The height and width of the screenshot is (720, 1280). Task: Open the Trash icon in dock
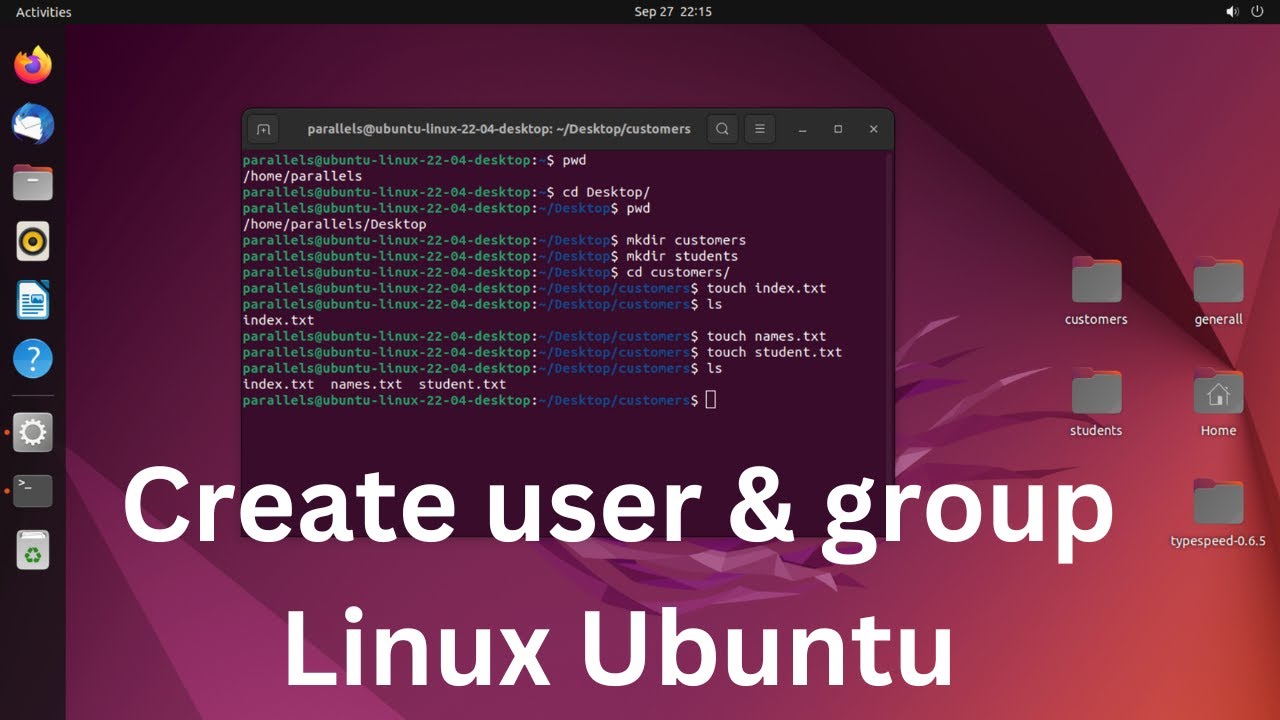[x=32, y=549]
